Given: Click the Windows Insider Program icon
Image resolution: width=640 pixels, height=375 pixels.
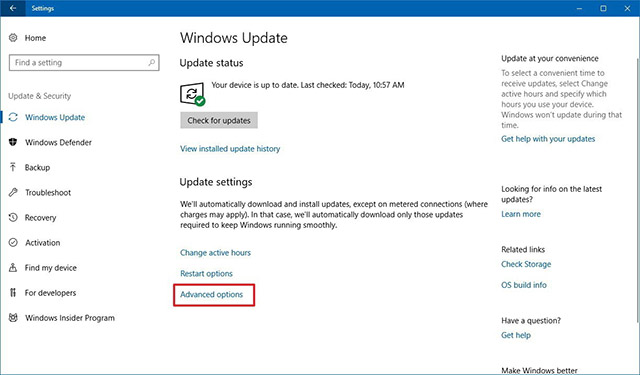Looking at the screenshot, I should (x=13, y=317).
